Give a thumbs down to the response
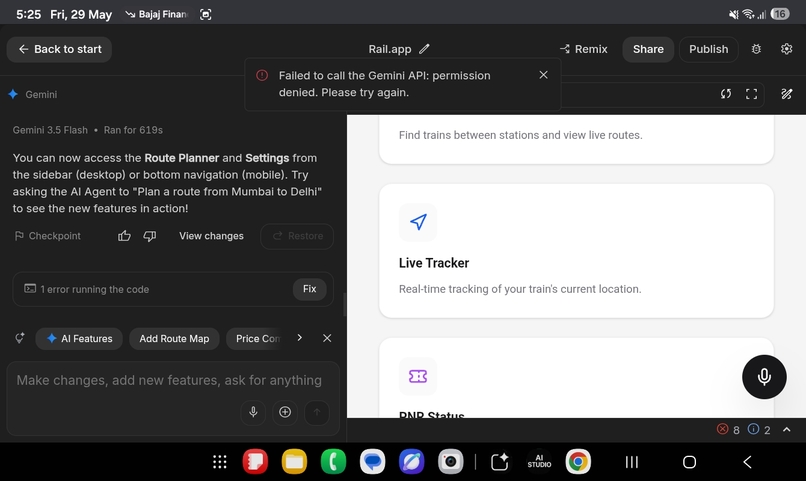The image size is (806, 481). (x=150, y=236)
